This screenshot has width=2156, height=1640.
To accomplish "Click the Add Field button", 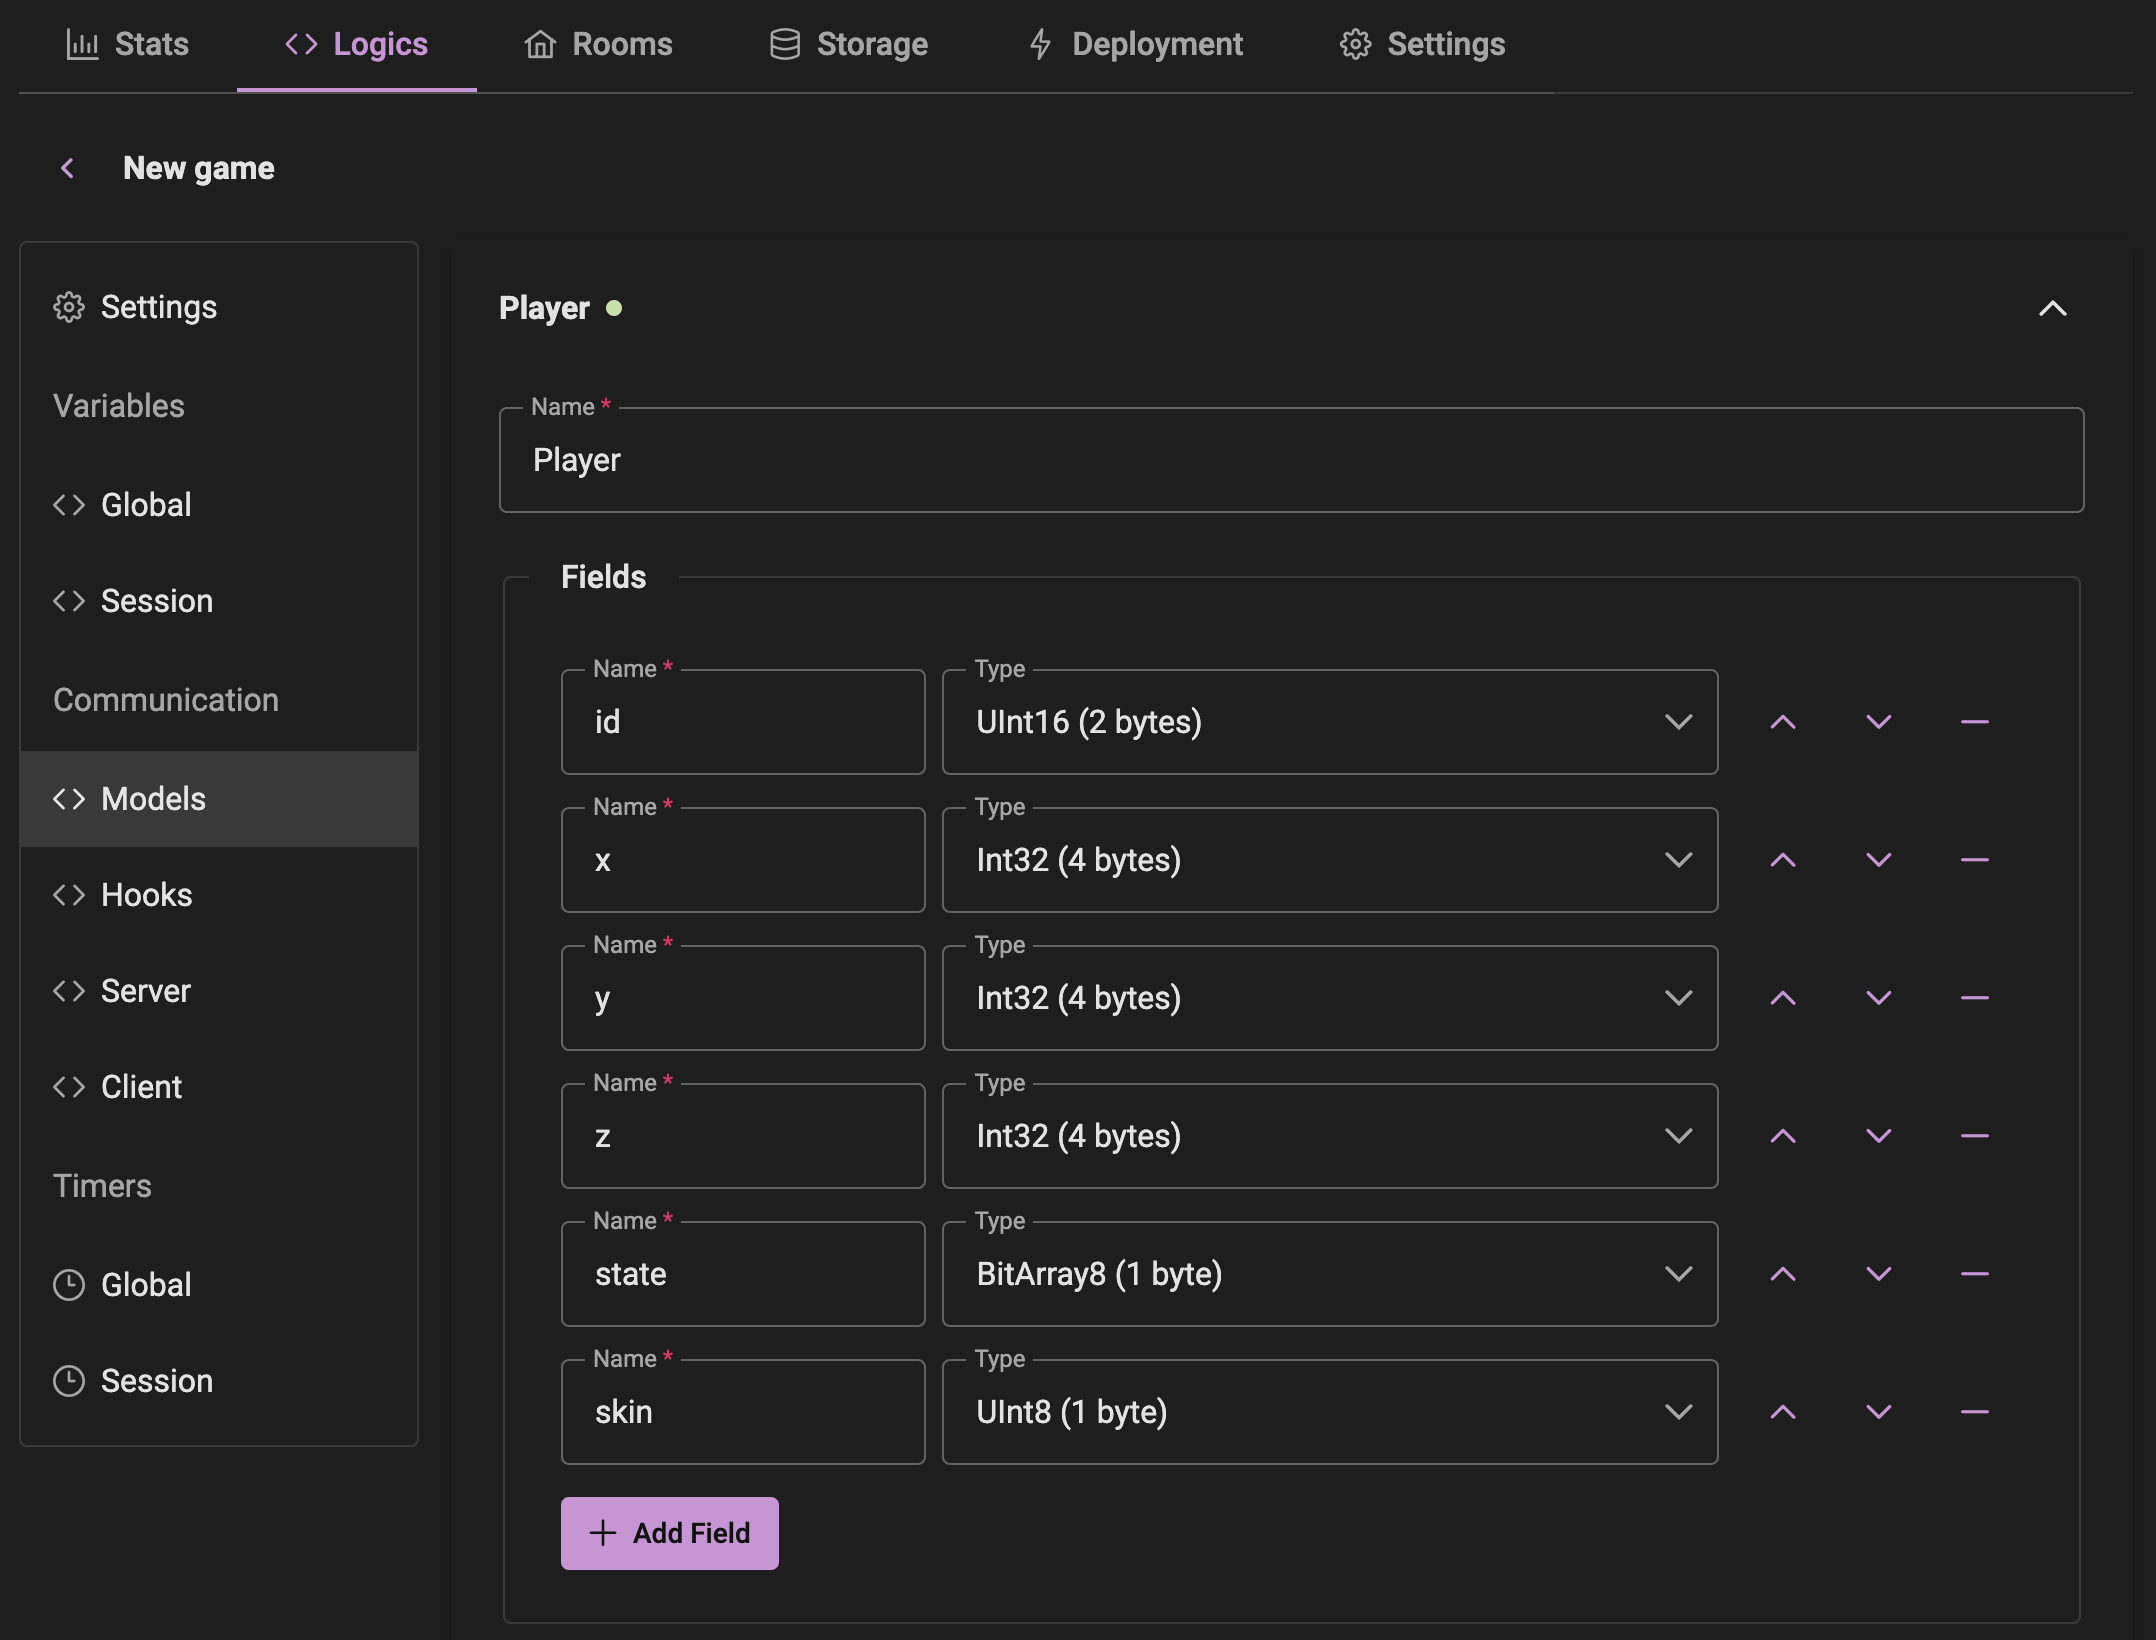I will coord(670,1533).
